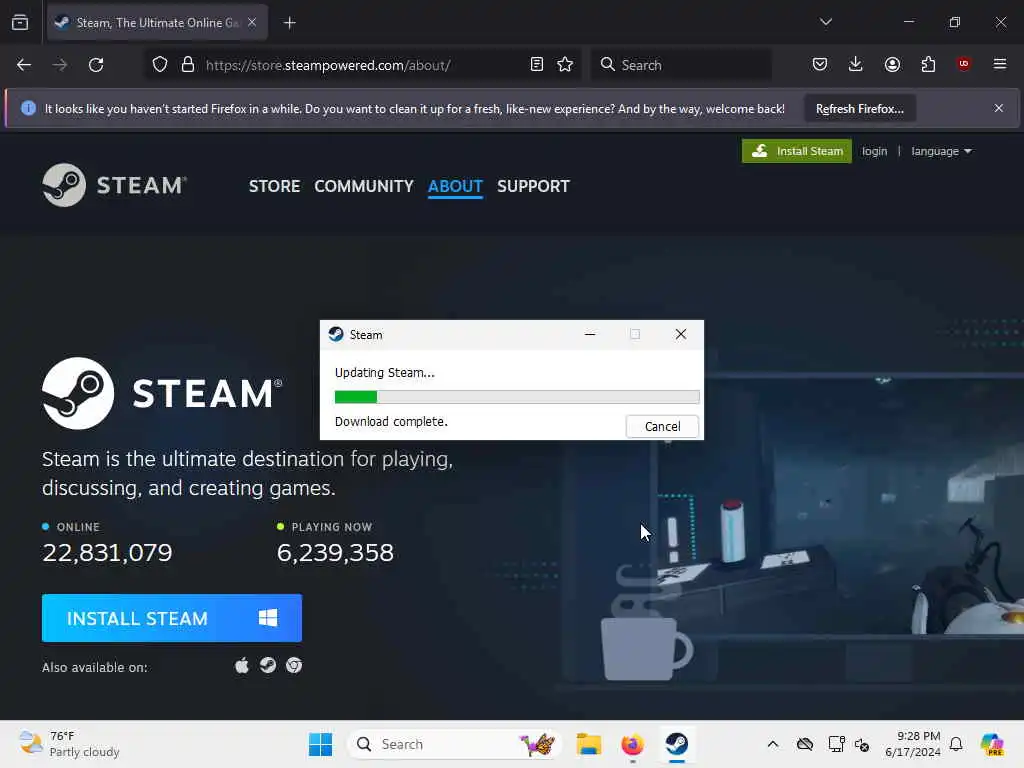Expand the language dropdown
The image size is (1024, 768).
(x=941, y=151)
